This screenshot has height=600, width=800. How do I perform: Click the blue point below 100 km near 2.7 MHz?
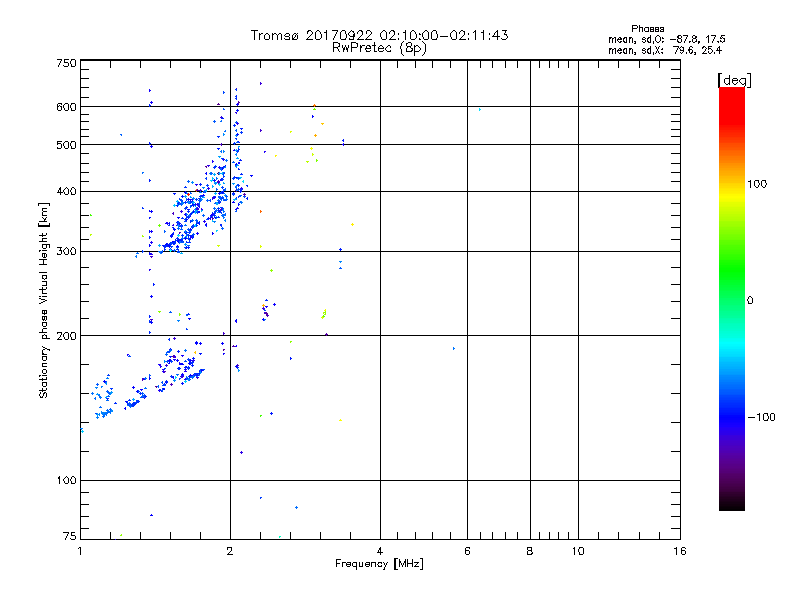[296, 507]
